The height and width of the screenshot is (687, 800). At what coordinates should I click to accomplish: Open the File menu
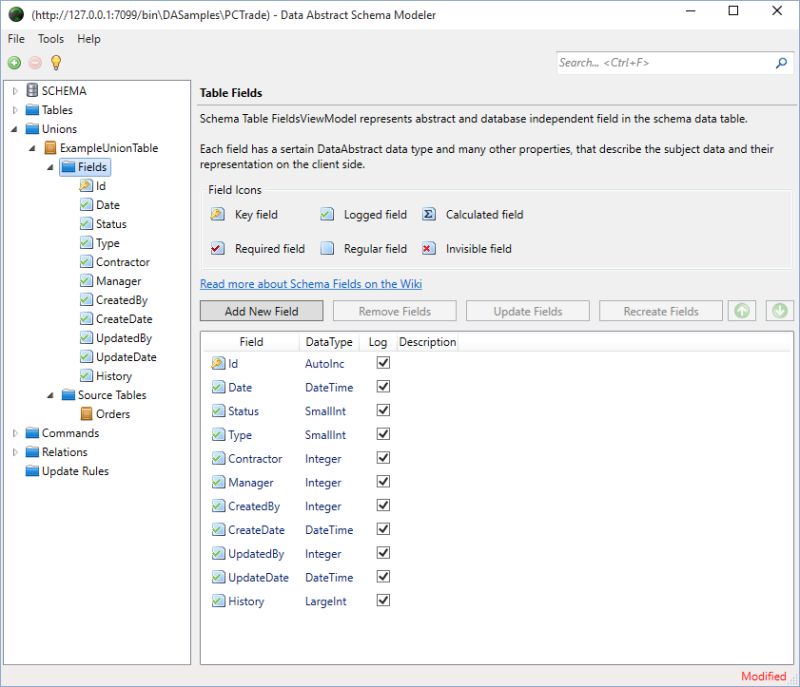[x=16, y=39]
